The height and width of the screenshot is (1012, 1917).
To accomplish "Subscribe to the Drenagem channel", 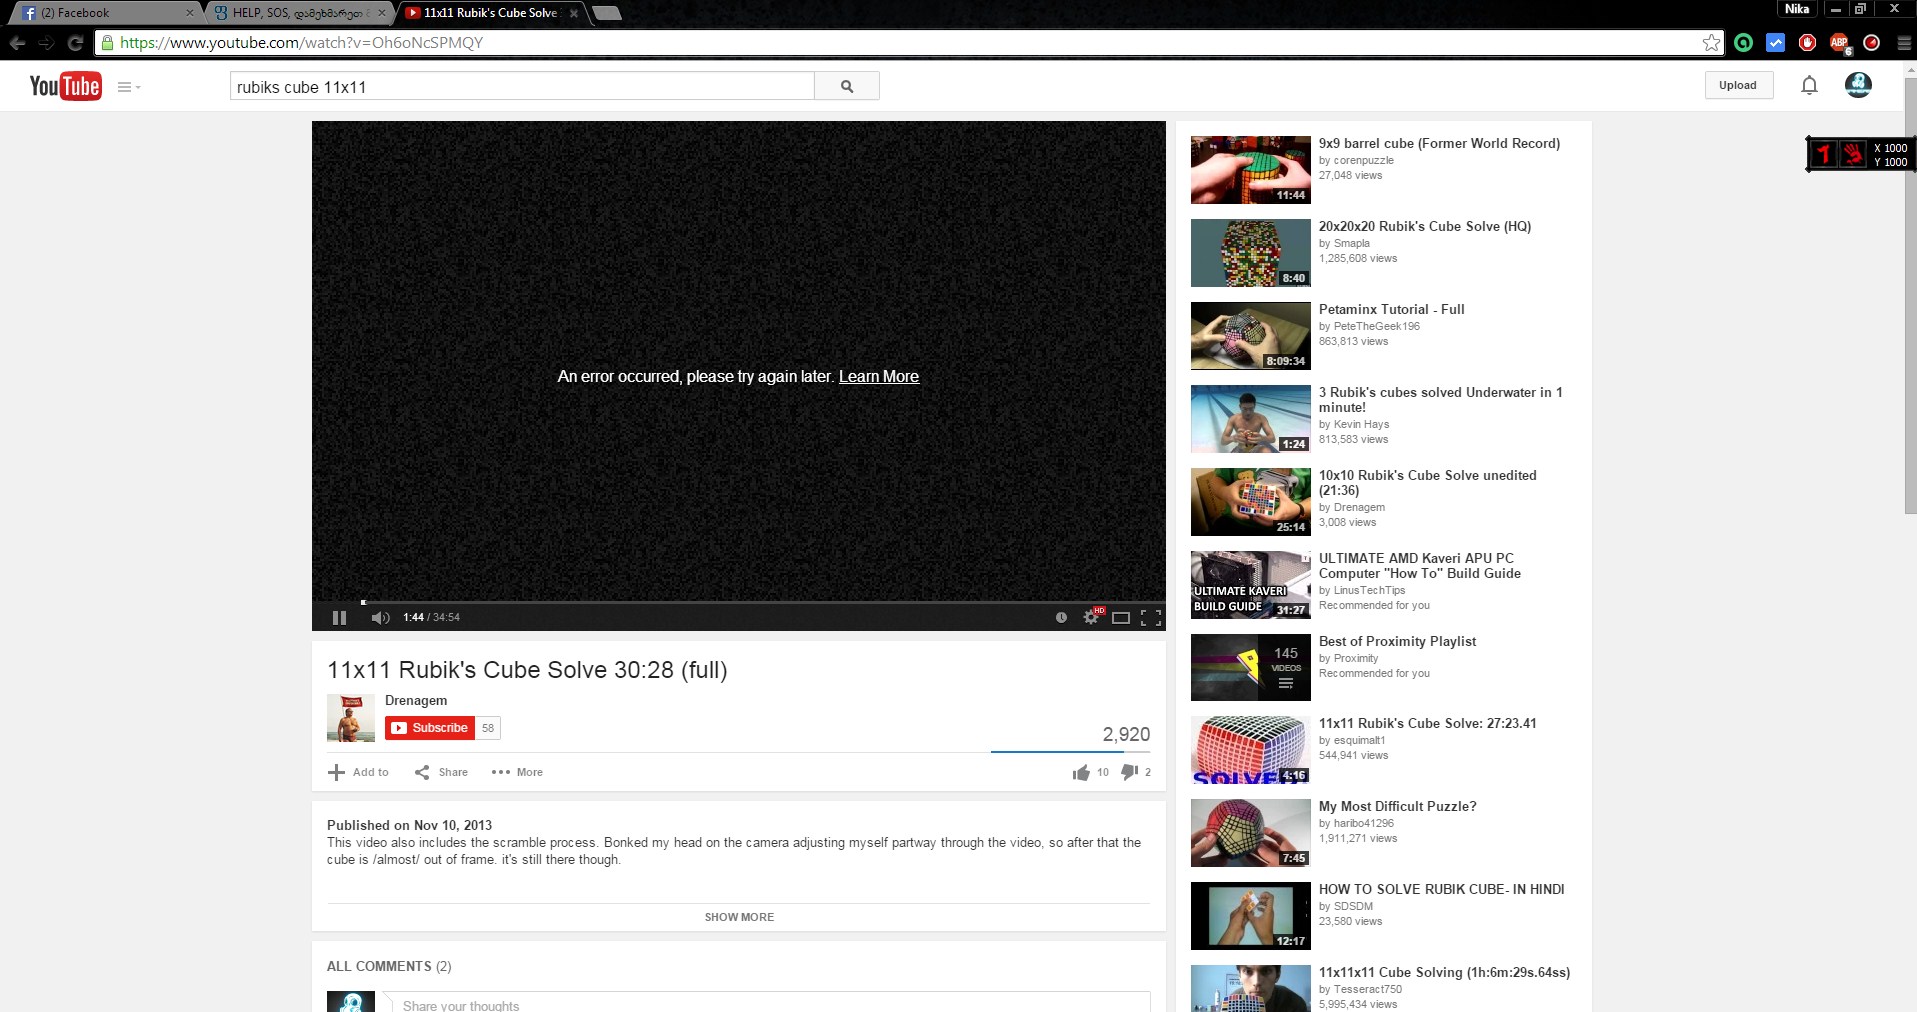I will [x=430, y=728].
